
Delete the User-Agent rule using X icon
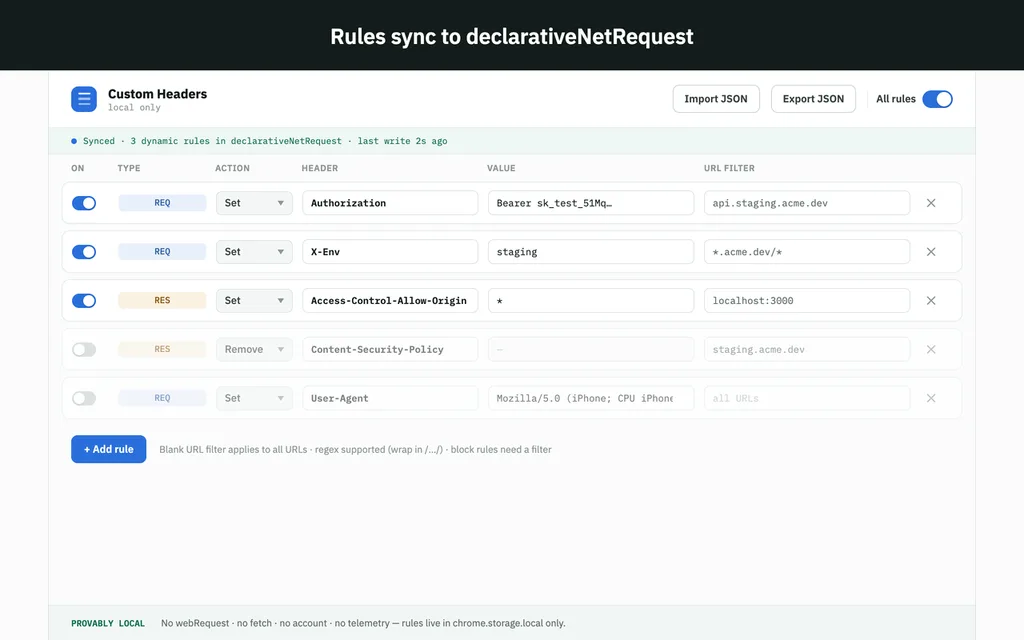pyautogui.click(x=931, y=398)
